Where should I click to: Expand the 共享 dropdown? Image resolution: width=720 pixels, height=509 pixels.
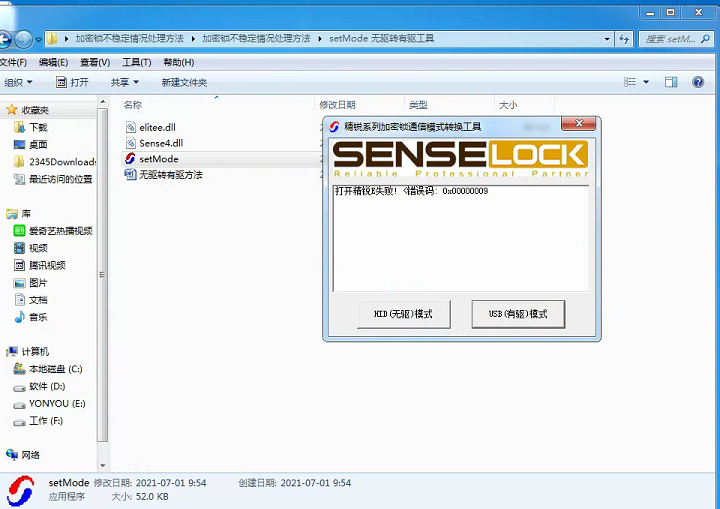124,82
